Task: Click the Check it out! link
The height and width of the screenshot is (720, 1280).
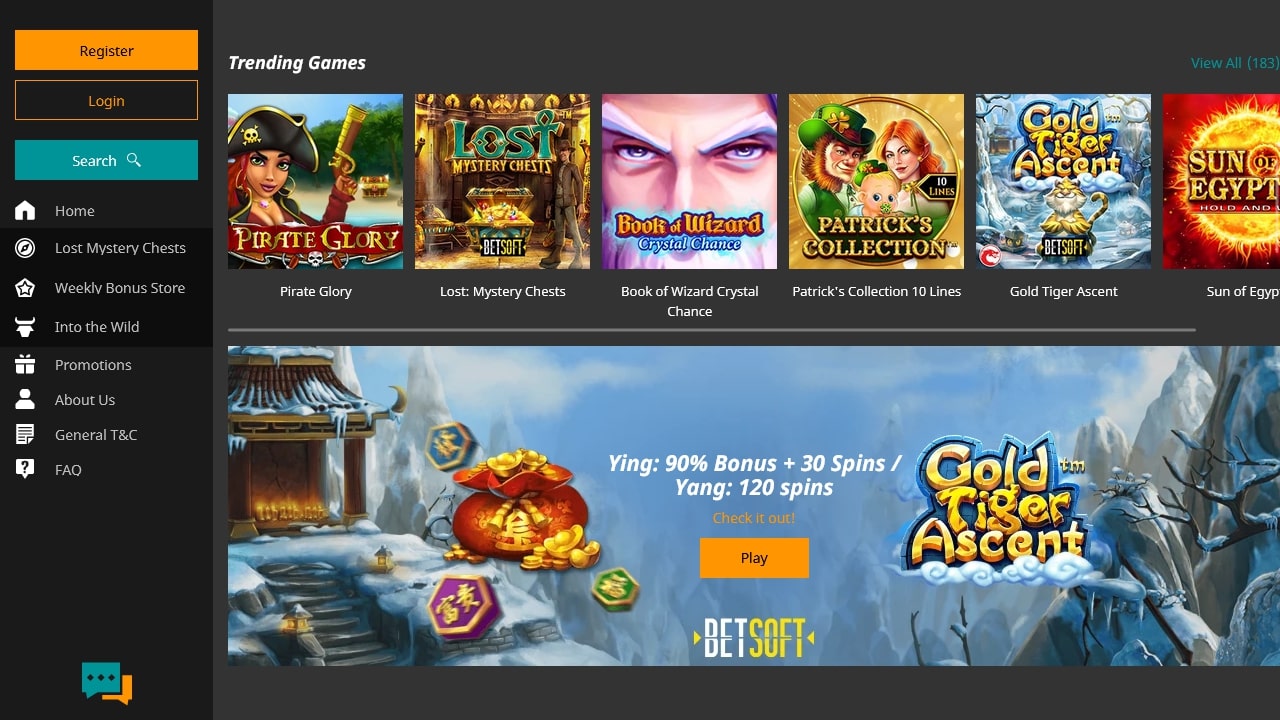Action: tap(754, 518)
